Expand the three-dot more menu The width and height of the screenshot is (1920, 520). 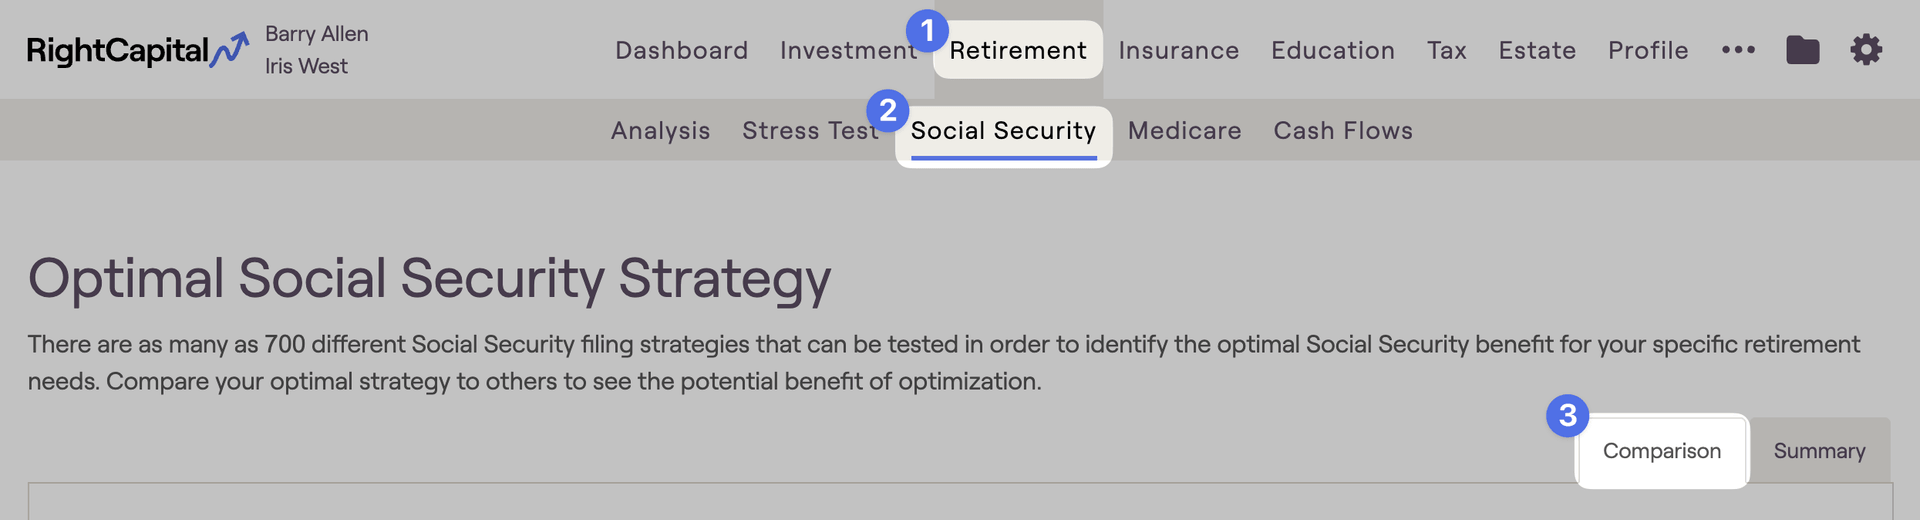click(1738, 50)
